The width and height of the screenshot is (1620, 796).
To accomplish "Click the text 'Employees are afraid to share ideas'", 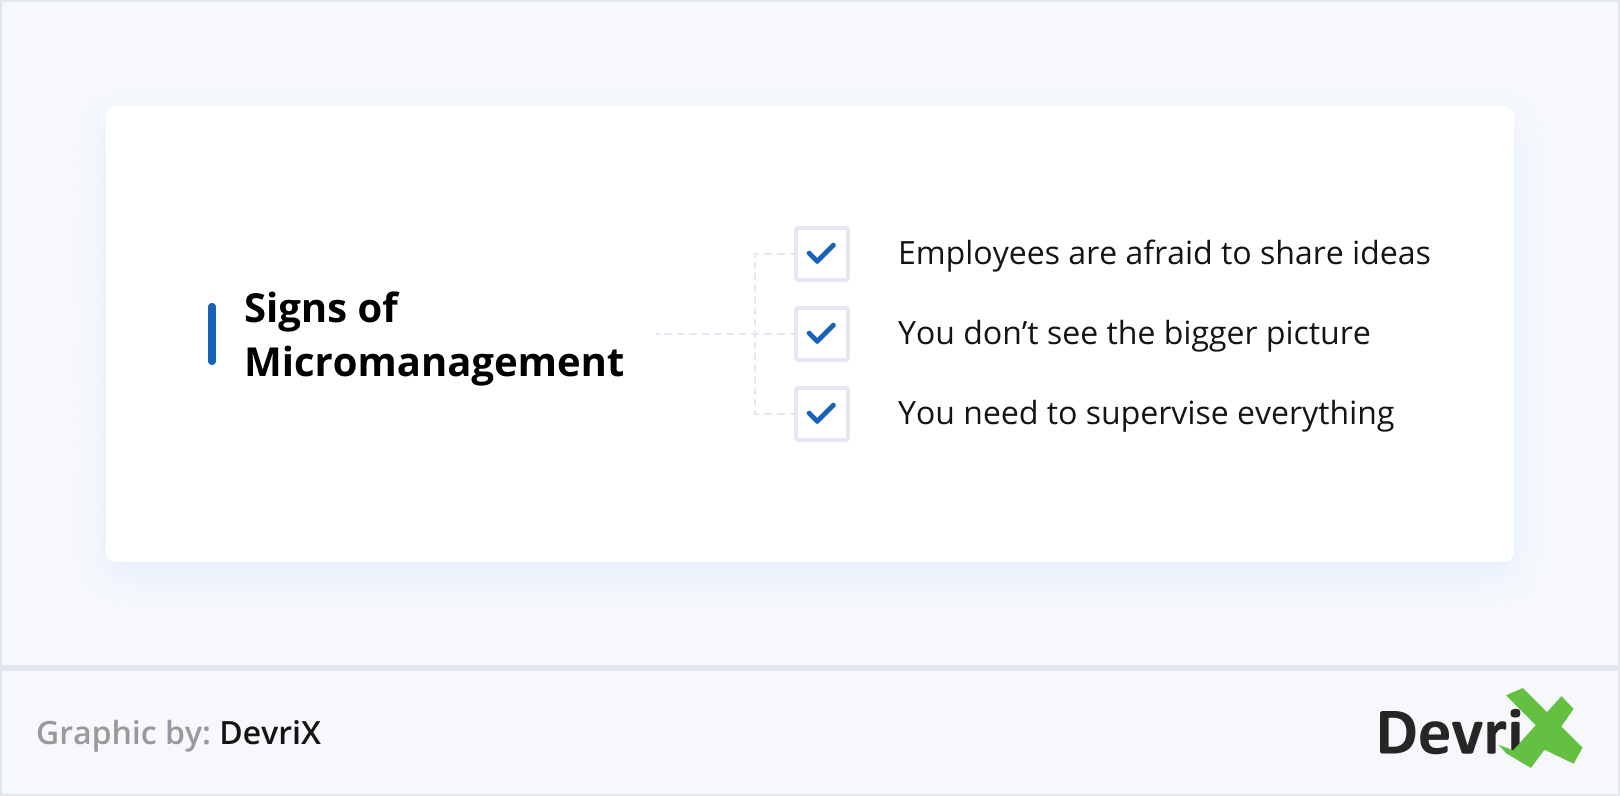I will pyautogui.click(x=1163, y=254).
